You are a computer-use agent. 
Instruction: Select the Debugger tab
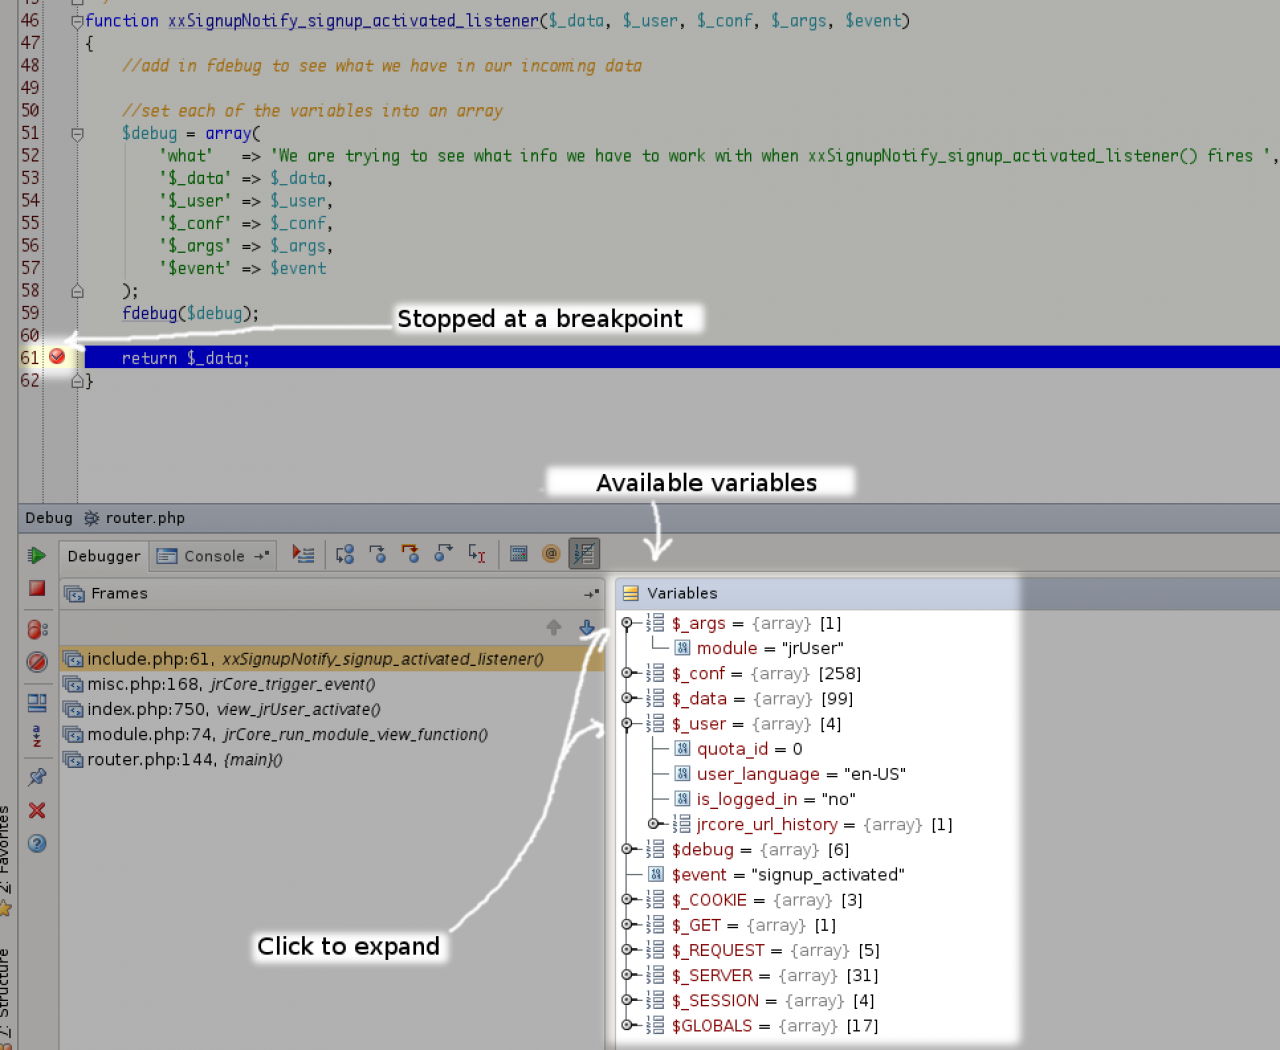[x=104, y=556]
